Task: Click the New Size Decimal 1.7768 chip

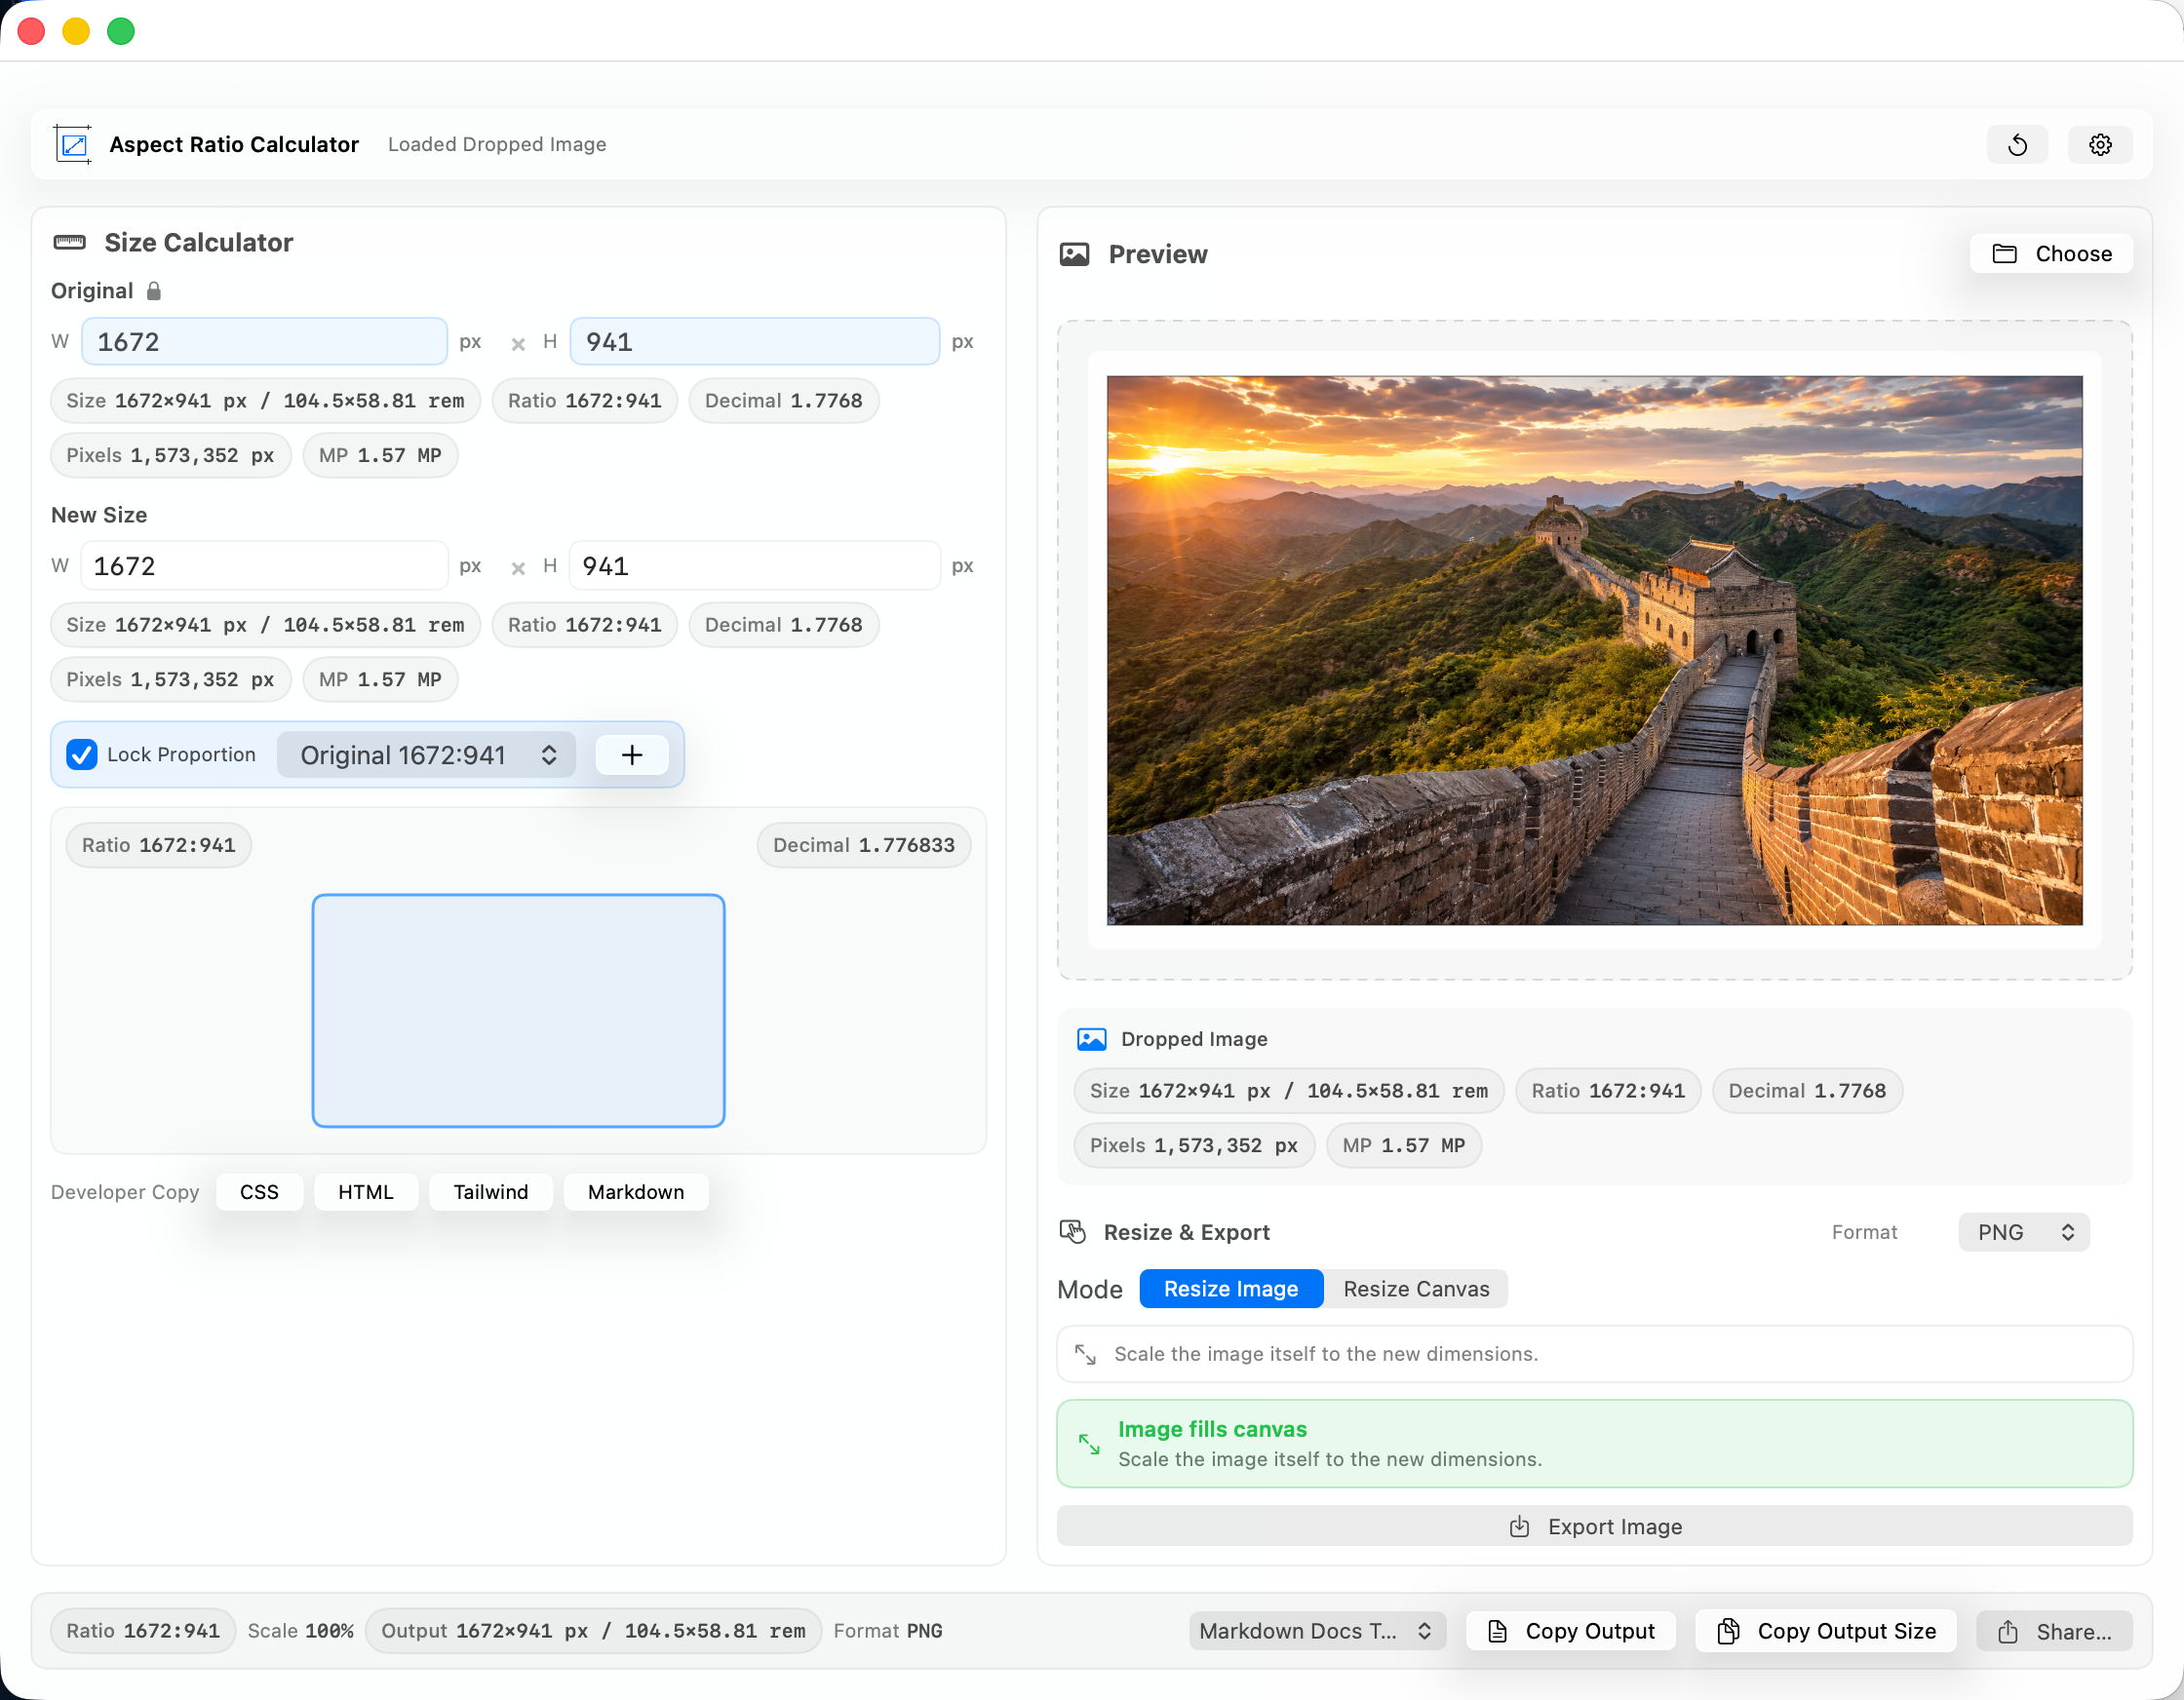Action: coord(784,625)
